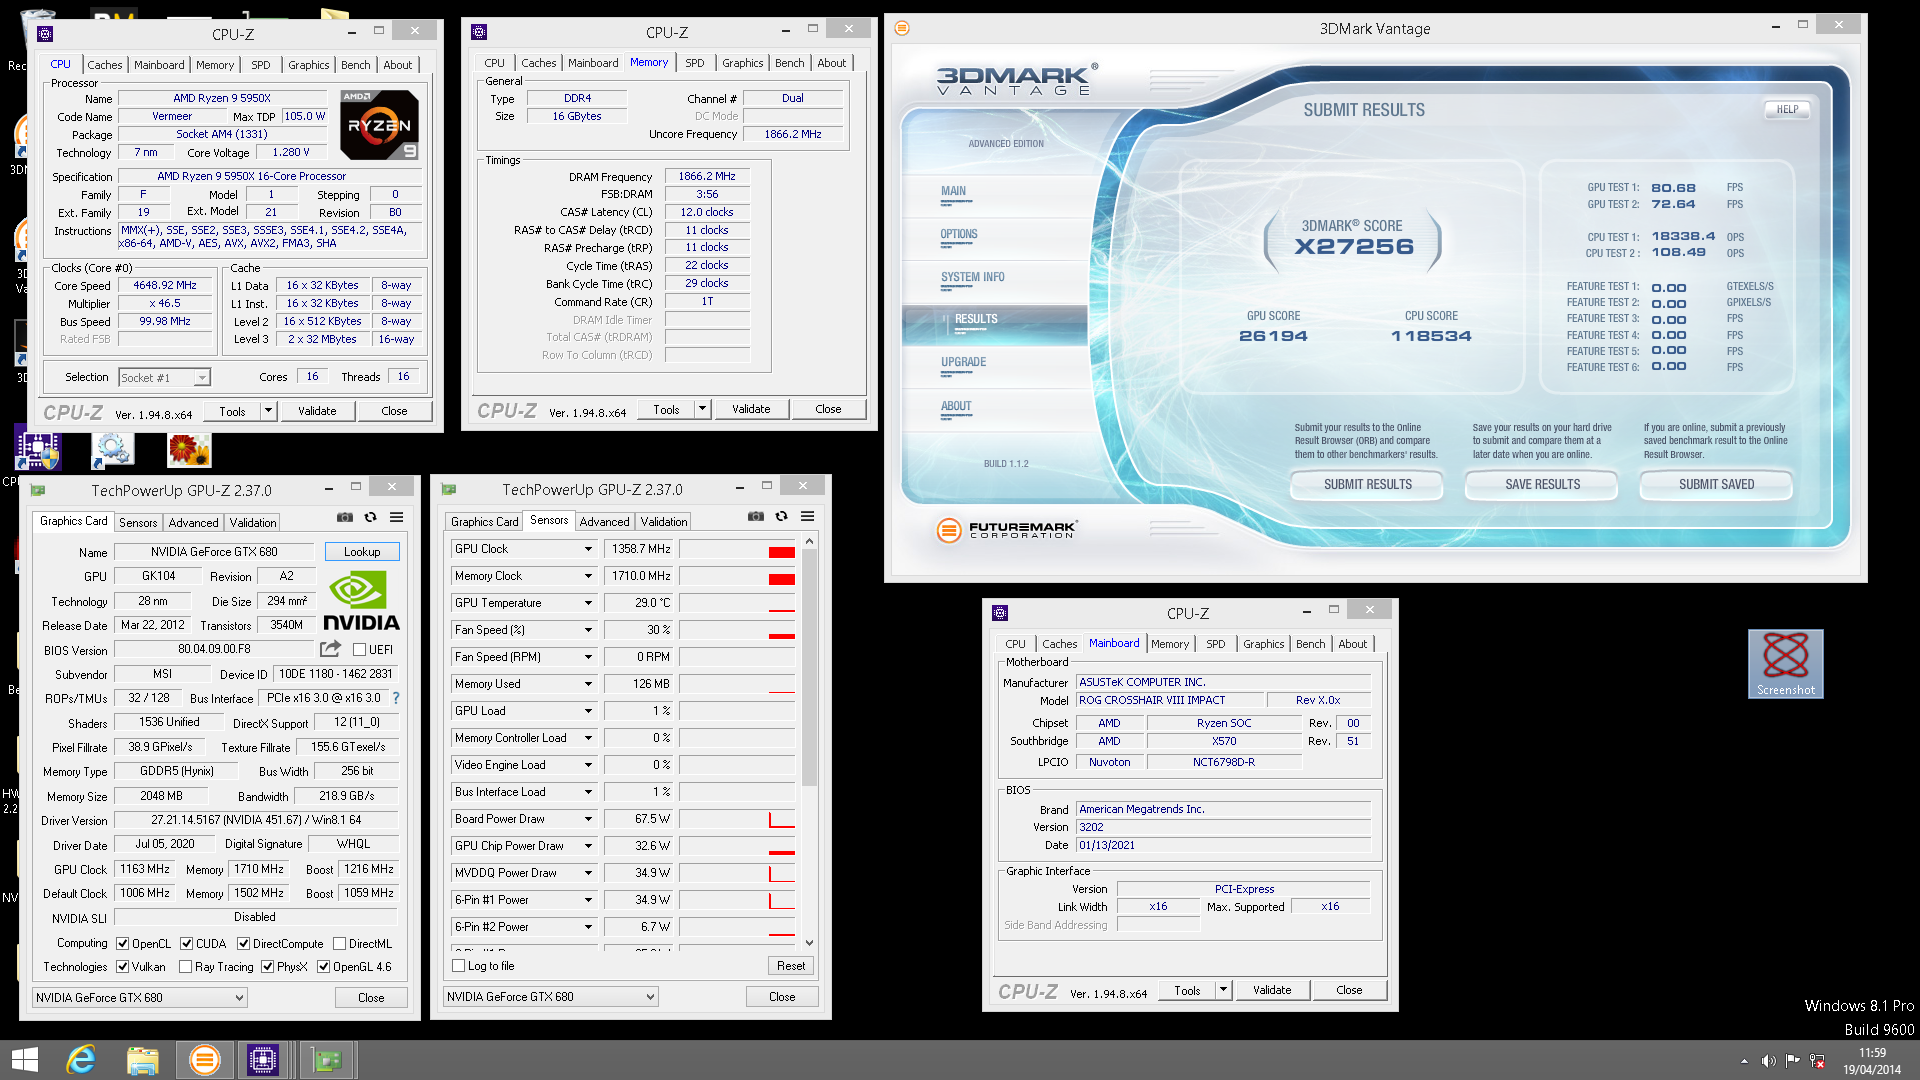
Task: Open the magnifier gear desktop icon
Action: pos(112,451)
